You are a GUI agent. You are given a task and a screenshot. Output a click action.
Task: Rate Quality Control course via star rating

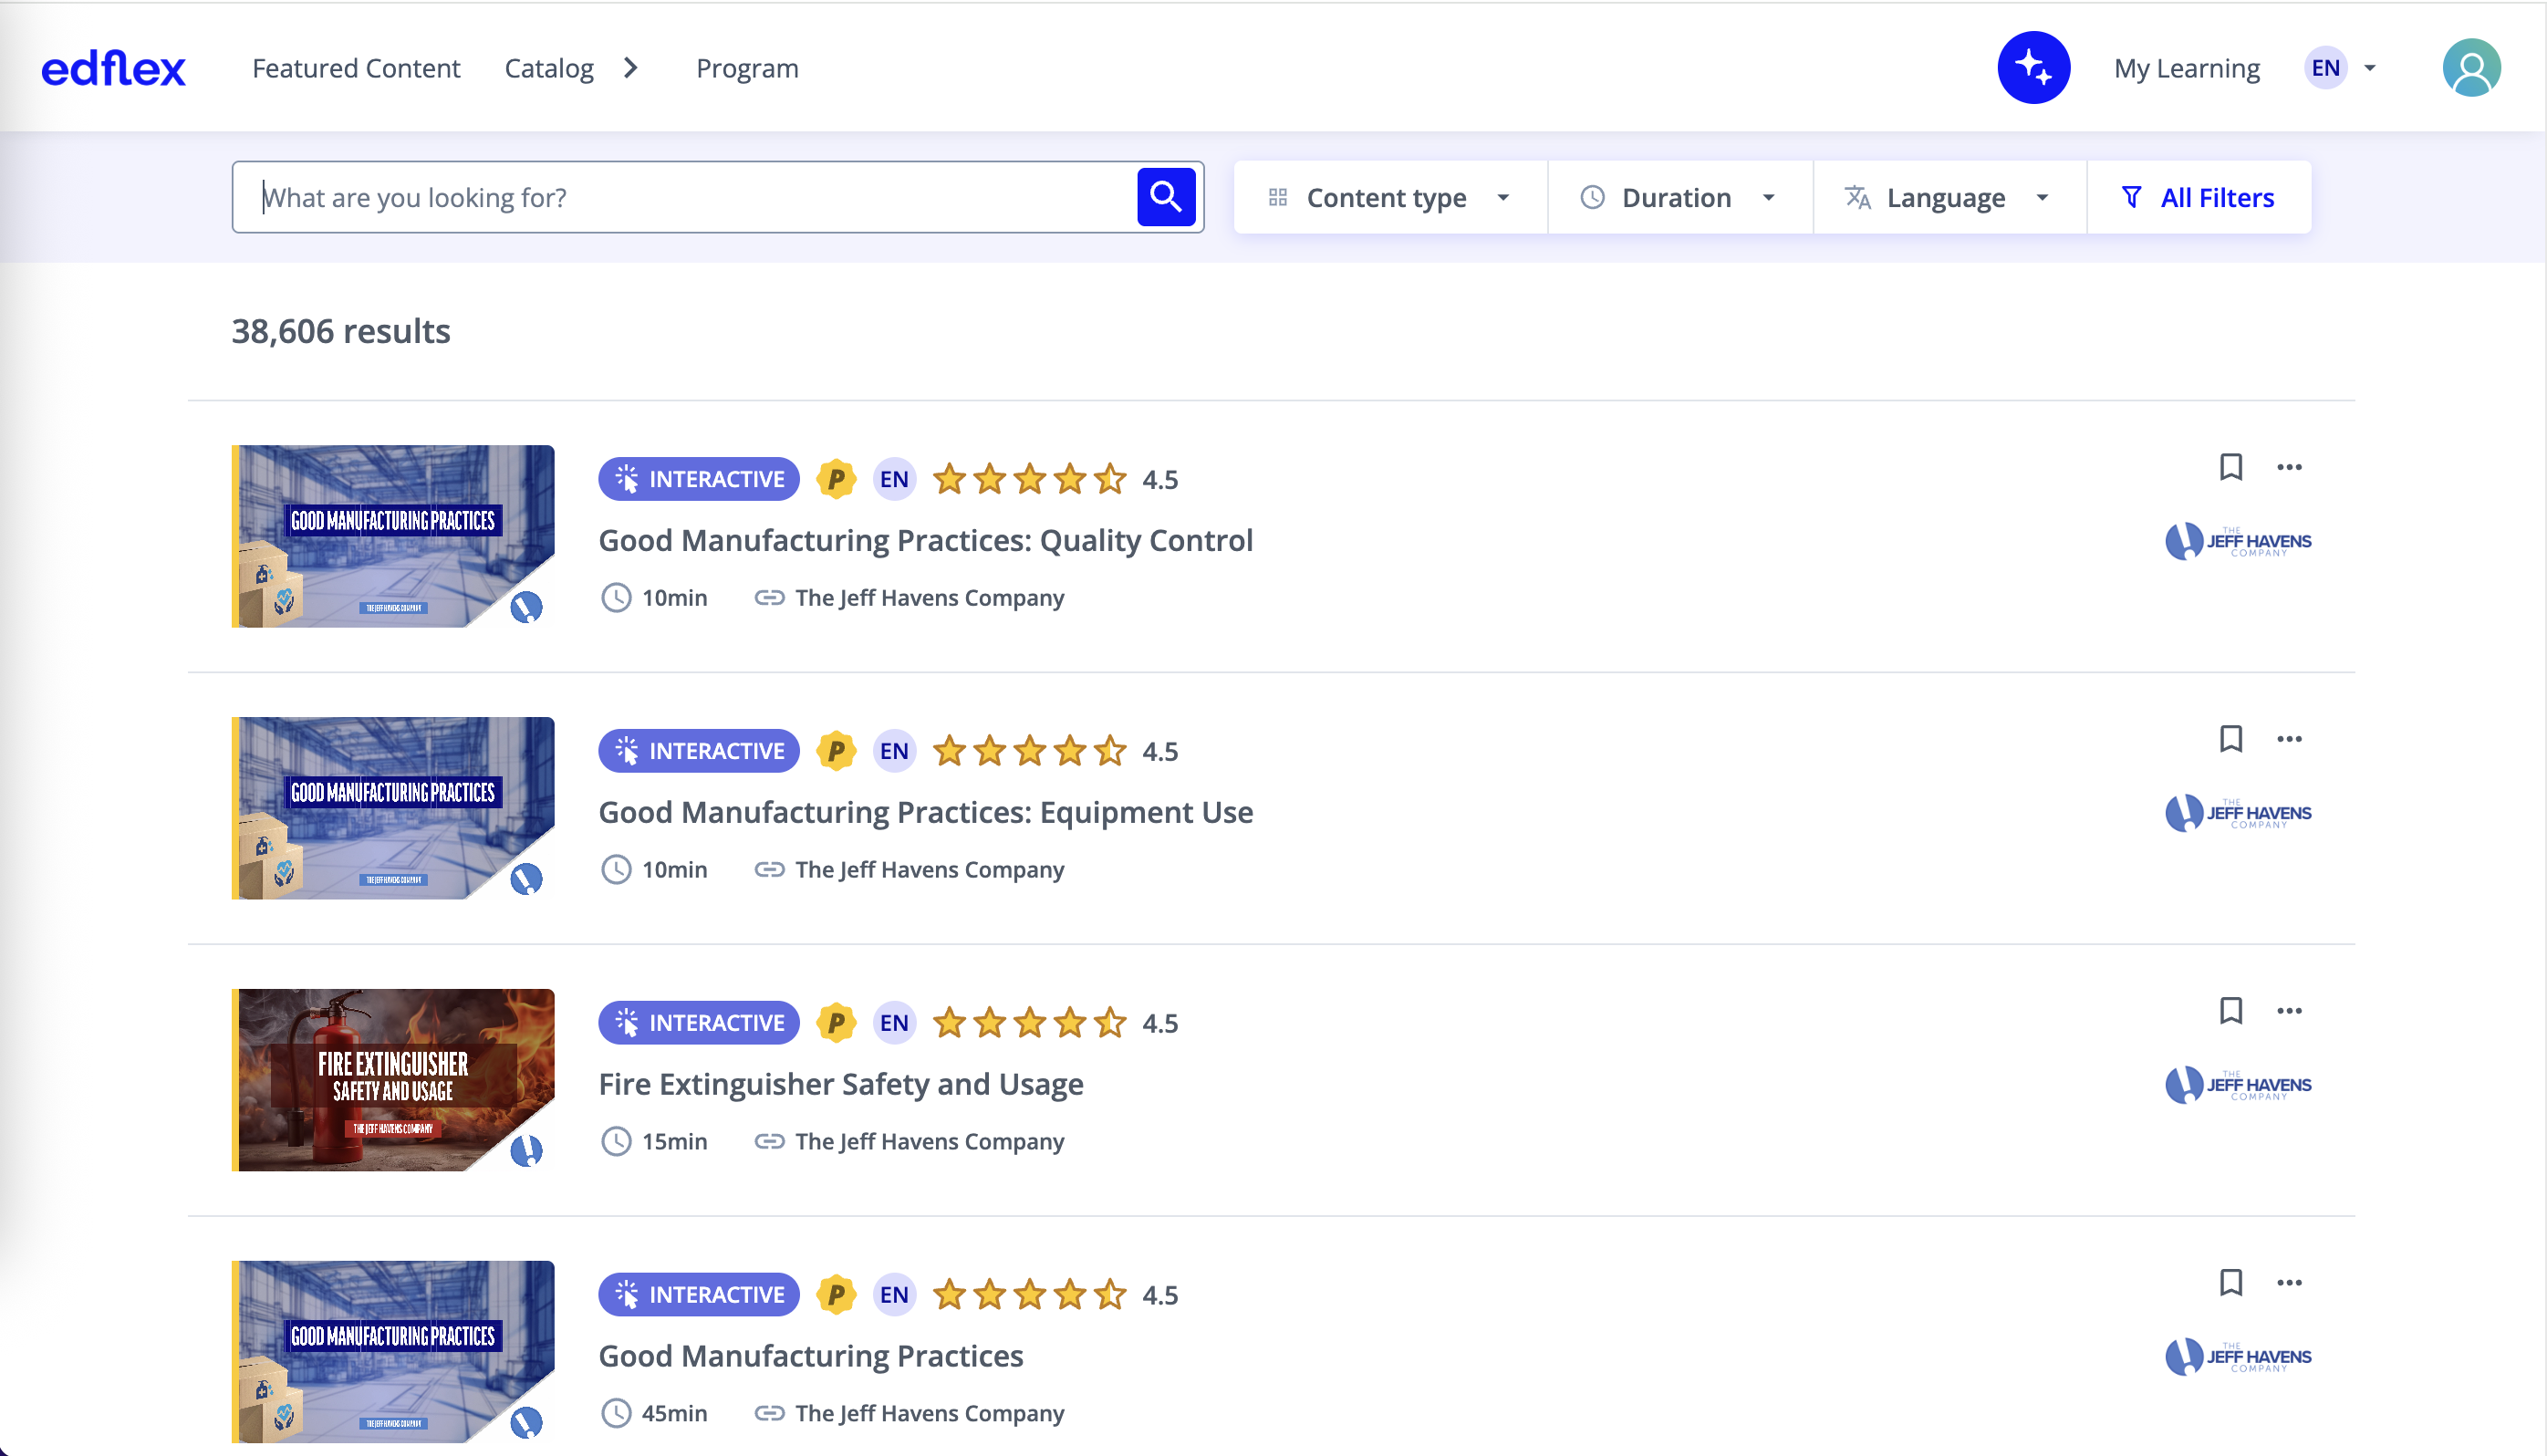[1029, 479]
